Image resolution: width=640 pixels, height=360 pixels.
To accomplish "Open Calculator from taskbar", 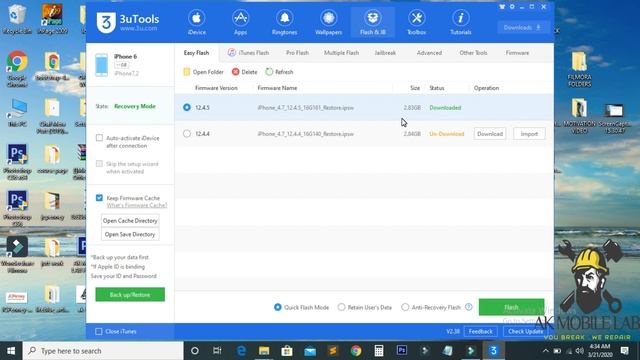I will pyautogui.click(x=379, y=351).
